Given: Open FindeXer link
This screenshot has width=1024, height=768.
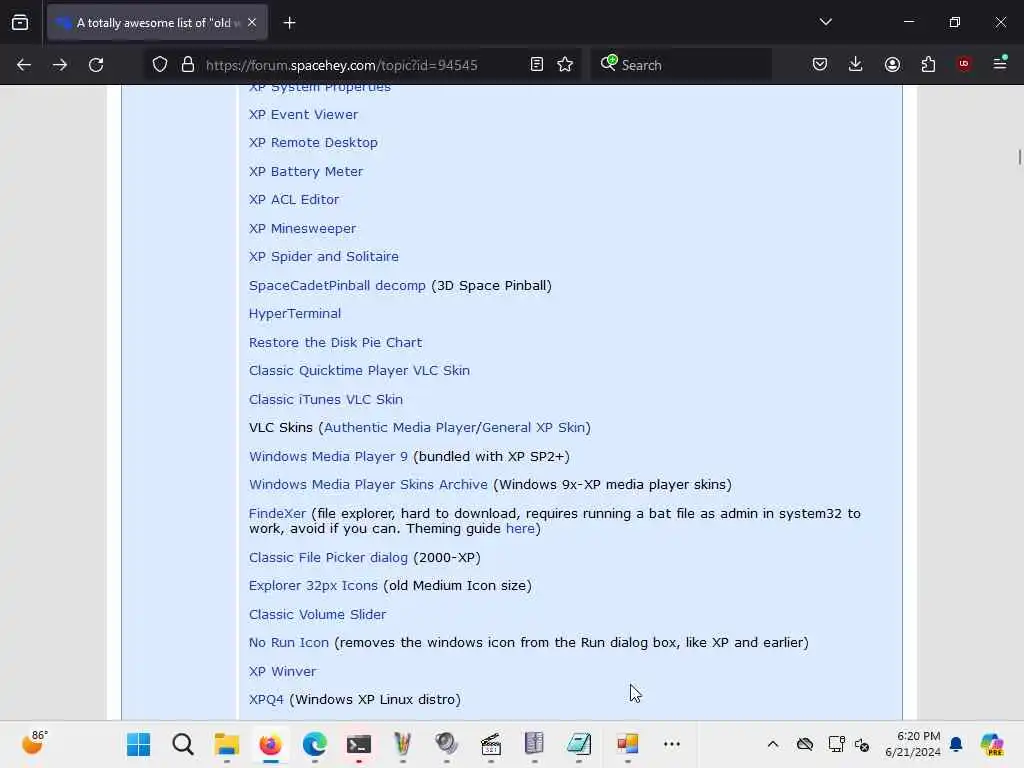Looking at the screenshot, I should (x=277, y=513).
